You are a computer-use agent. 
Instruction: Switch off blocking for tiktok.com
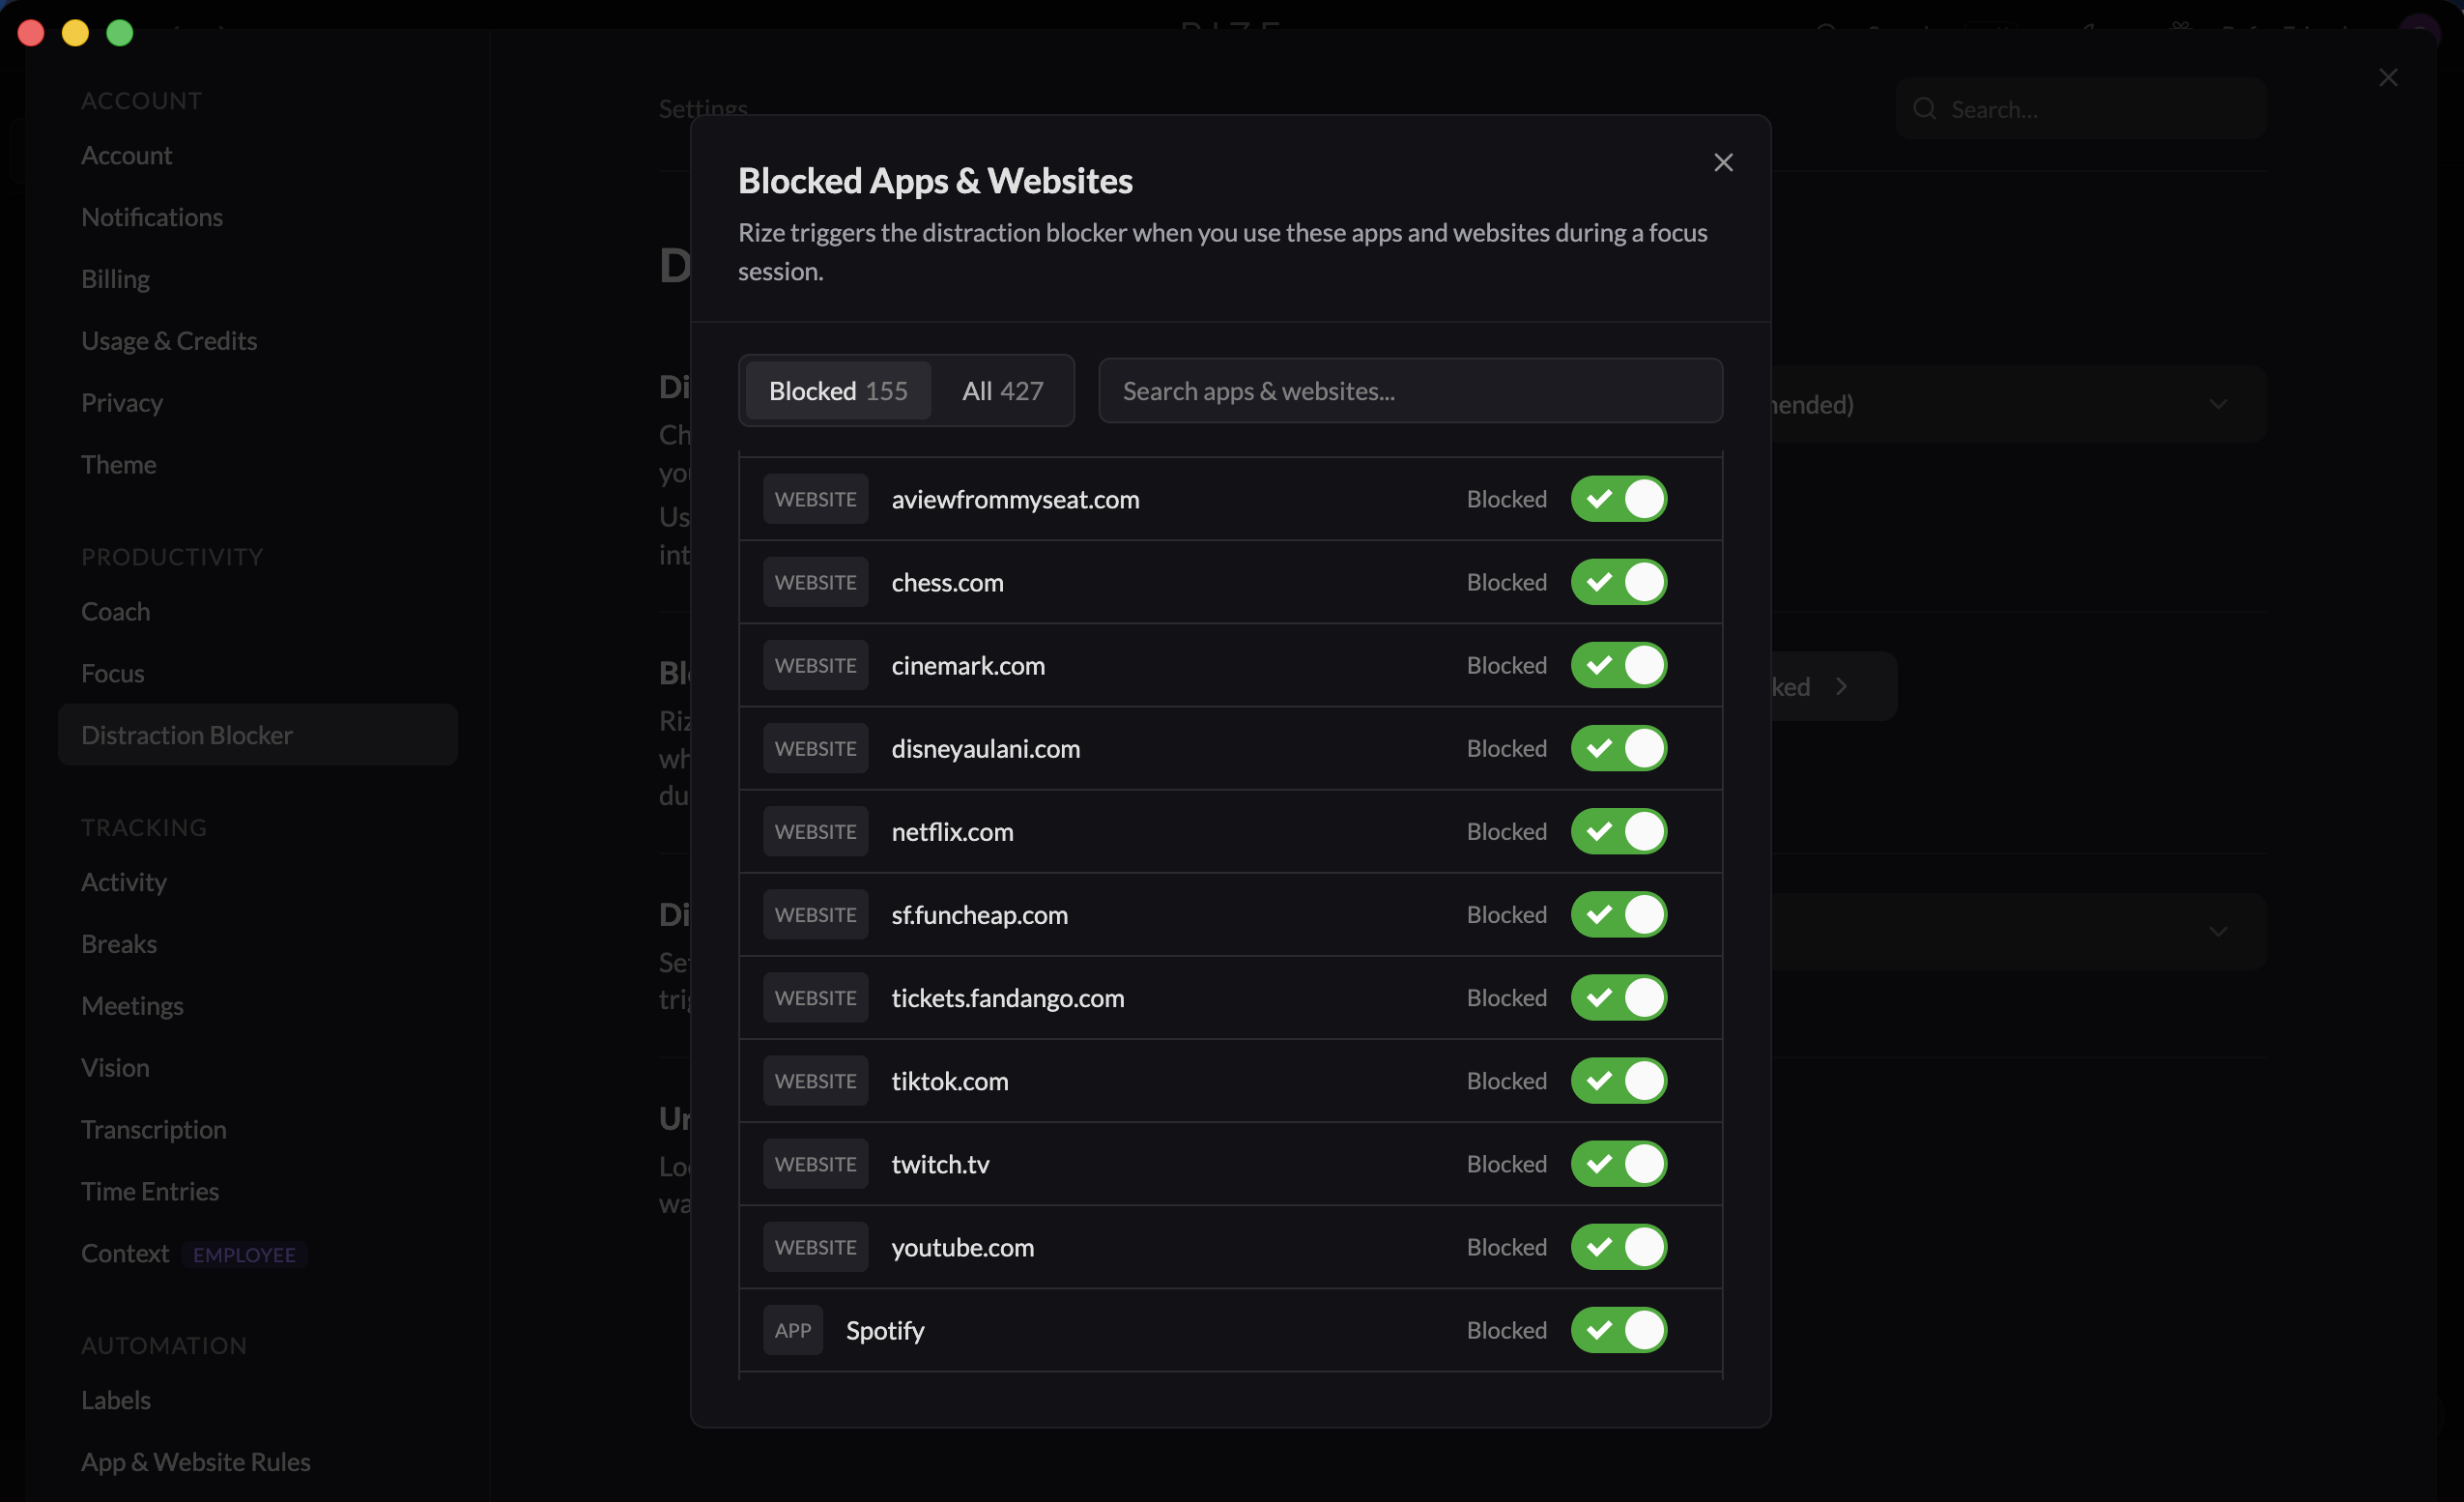1618,1080
